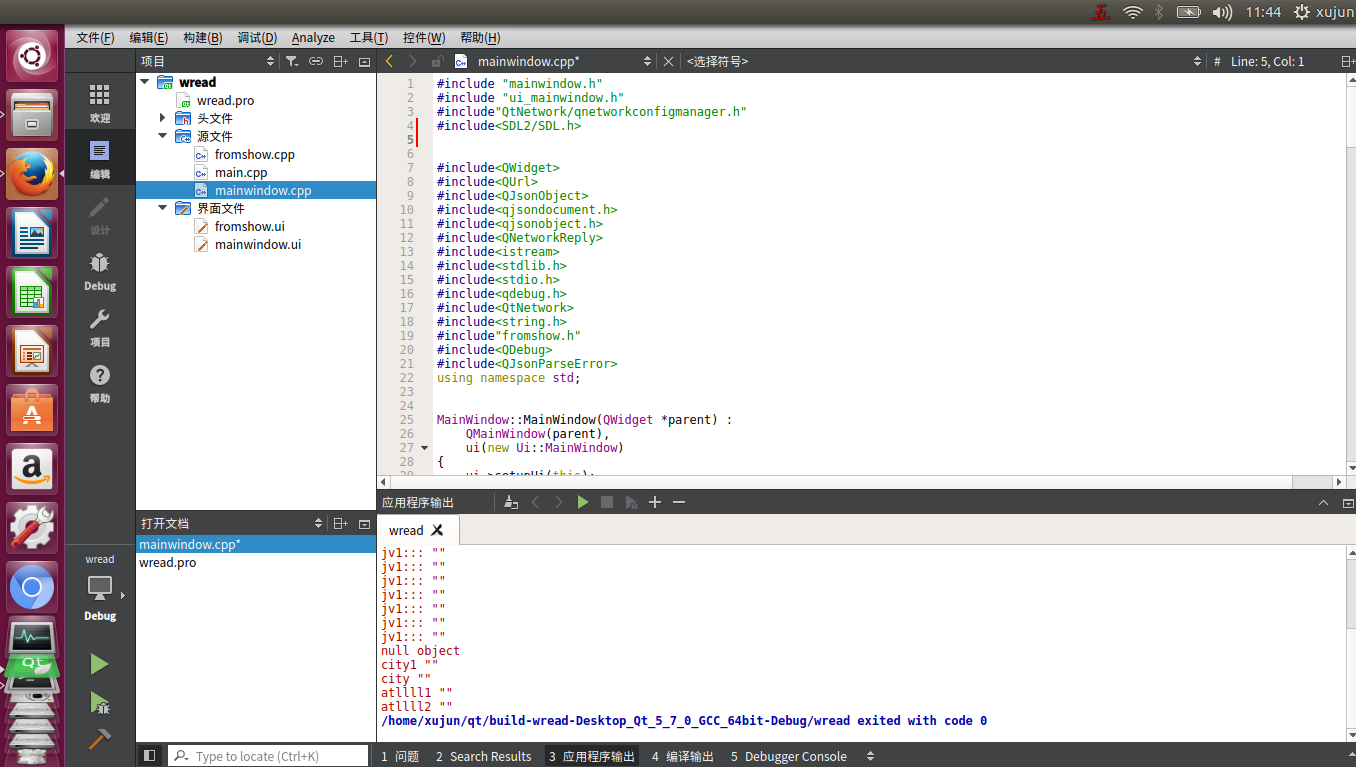This screenshot has height=767, width=1356.
Task: Maximize the output pane with up chevron
Action: tap(1323, 502)
